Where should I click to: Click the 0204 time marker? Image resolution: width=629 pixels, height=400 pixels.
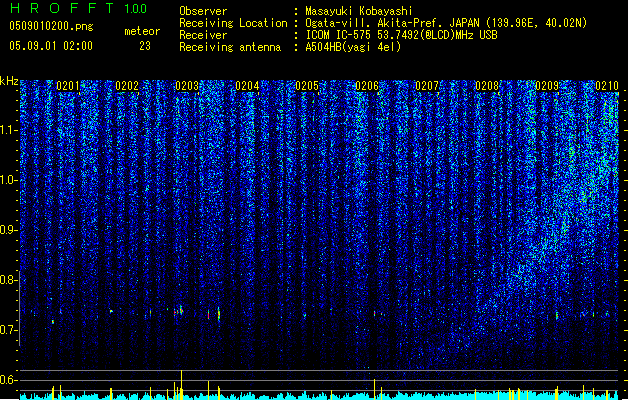coord(247,86)
